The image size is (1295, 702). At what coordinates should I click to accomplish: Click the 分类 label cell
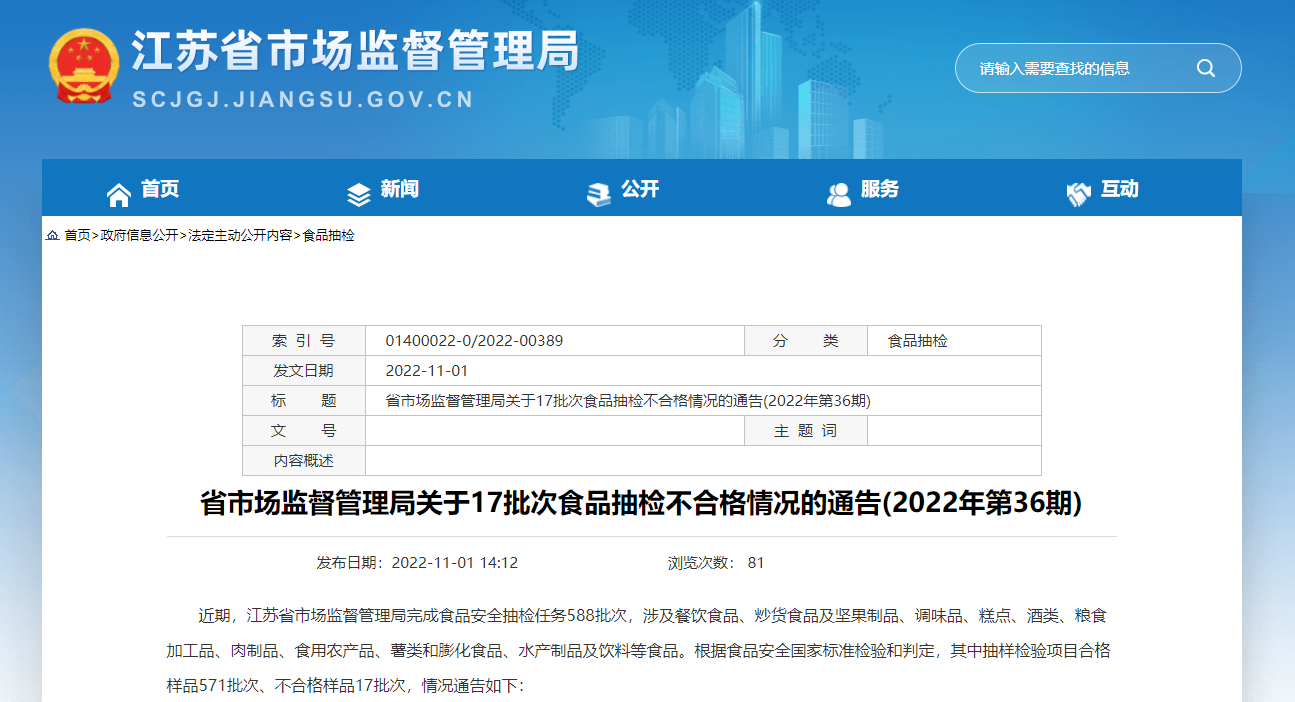806,341
